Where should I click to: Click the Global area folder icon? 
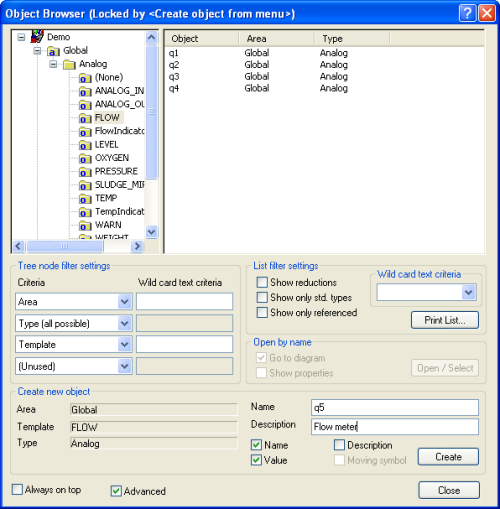(53, 51)
